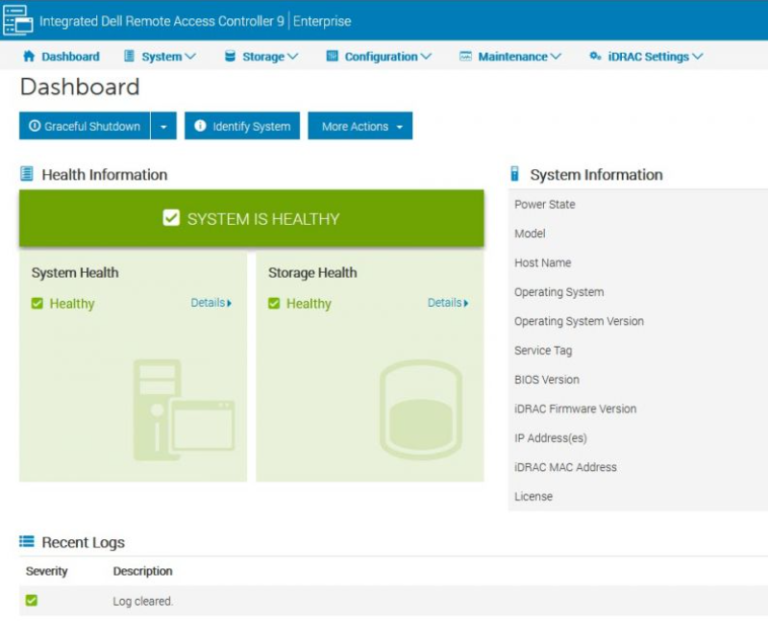Click the System Health Healthy status text
The height and width of the screenshot is (644, 768).
[x=72, y=304]
